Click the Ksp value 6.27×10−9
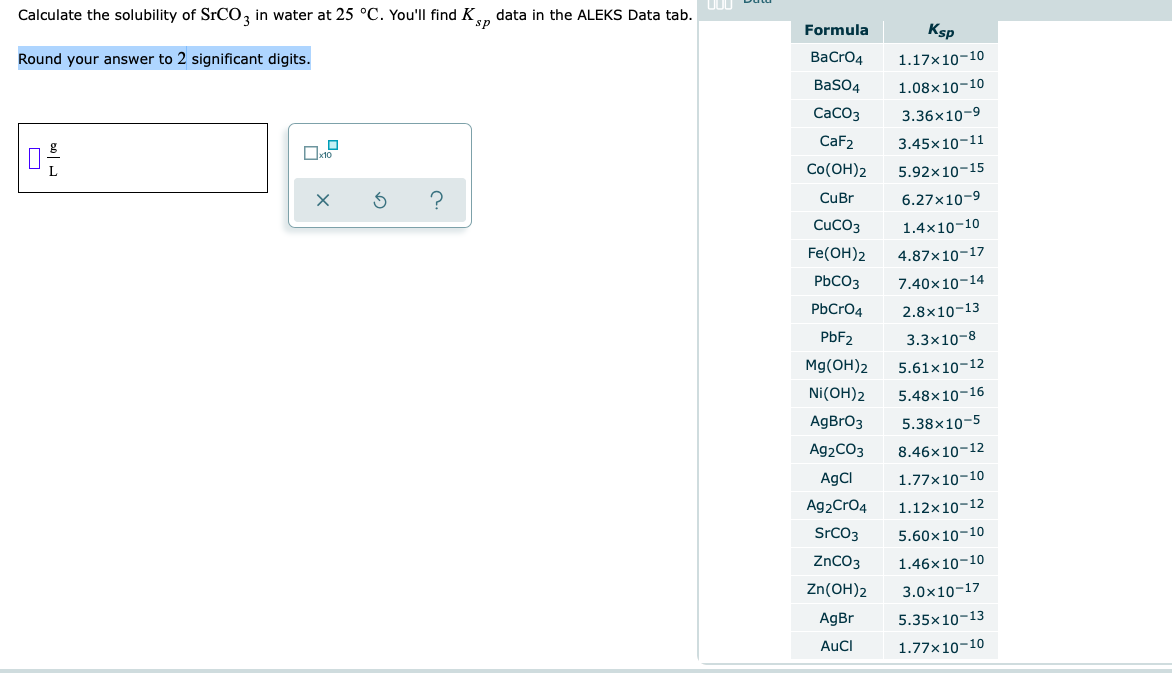Screen dimensions: 1172x673 tap(941, 198)
